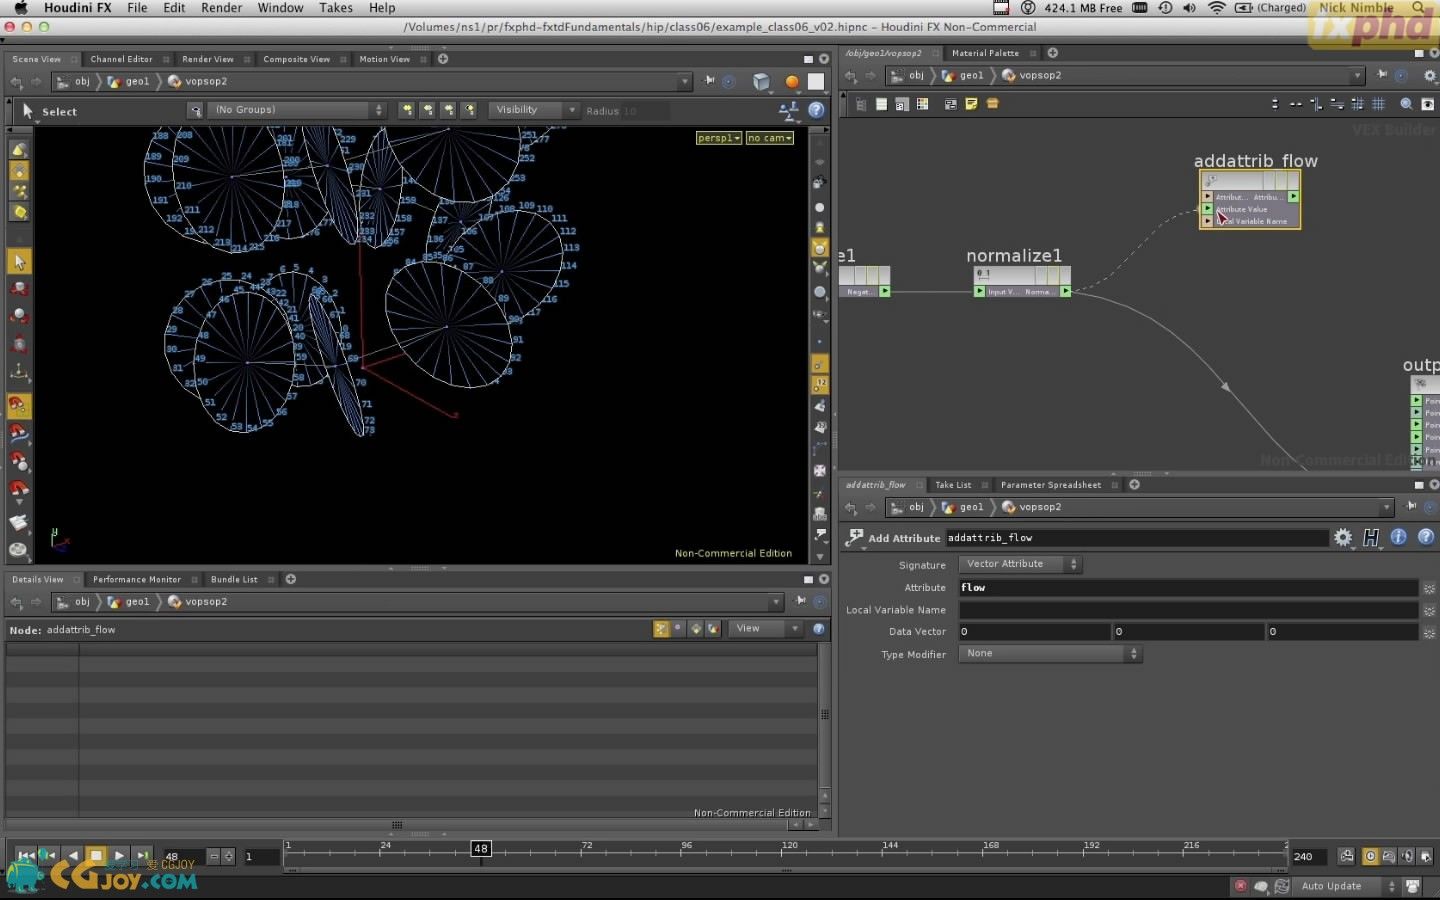Click the network editor gear settings icon
The image size is (1440, 900).
pyautogui.click(x=1429, y=76)
